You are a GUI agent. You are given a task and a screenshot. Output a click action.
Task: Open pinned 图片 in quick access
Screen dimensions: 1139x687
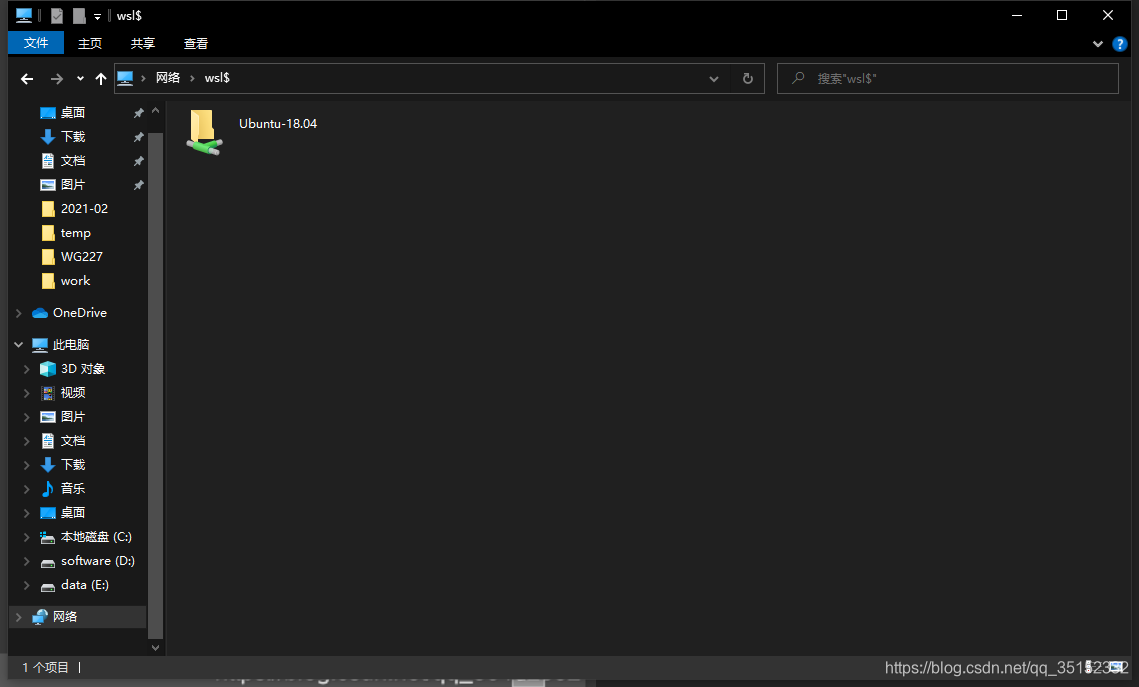pyautogui.click(x=73, y=184)
